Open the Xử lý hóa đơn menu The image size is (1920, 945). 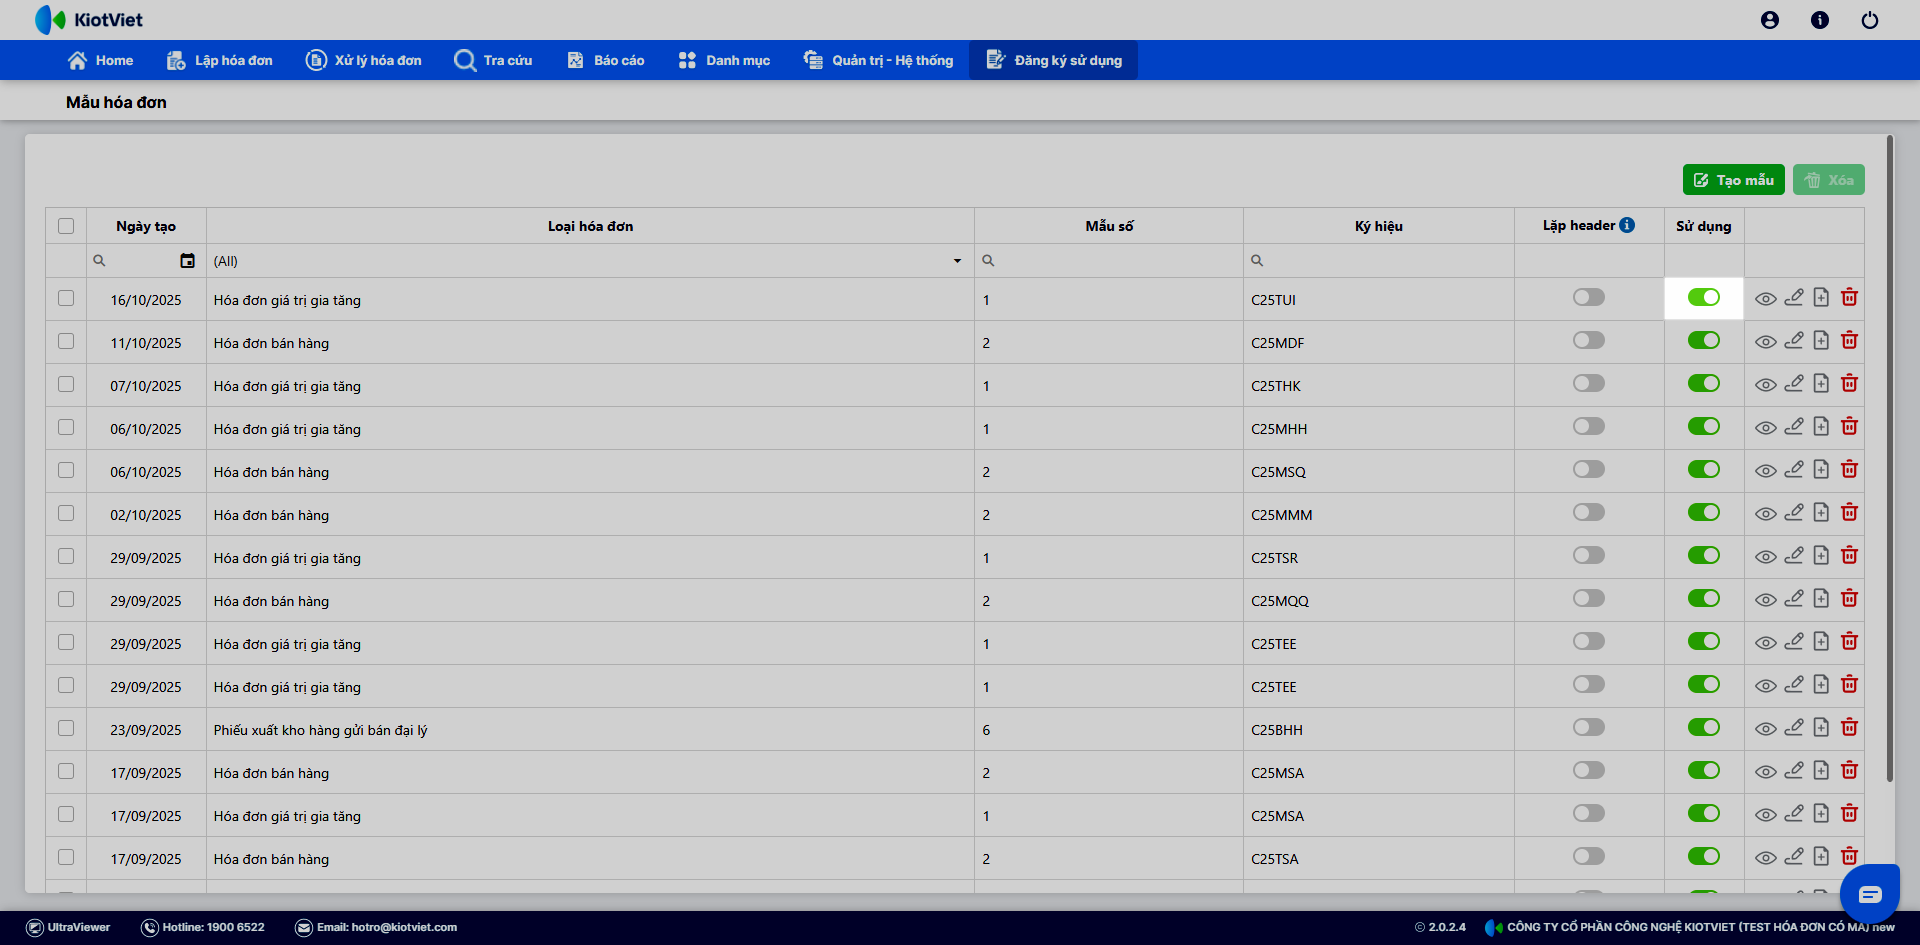363,60
